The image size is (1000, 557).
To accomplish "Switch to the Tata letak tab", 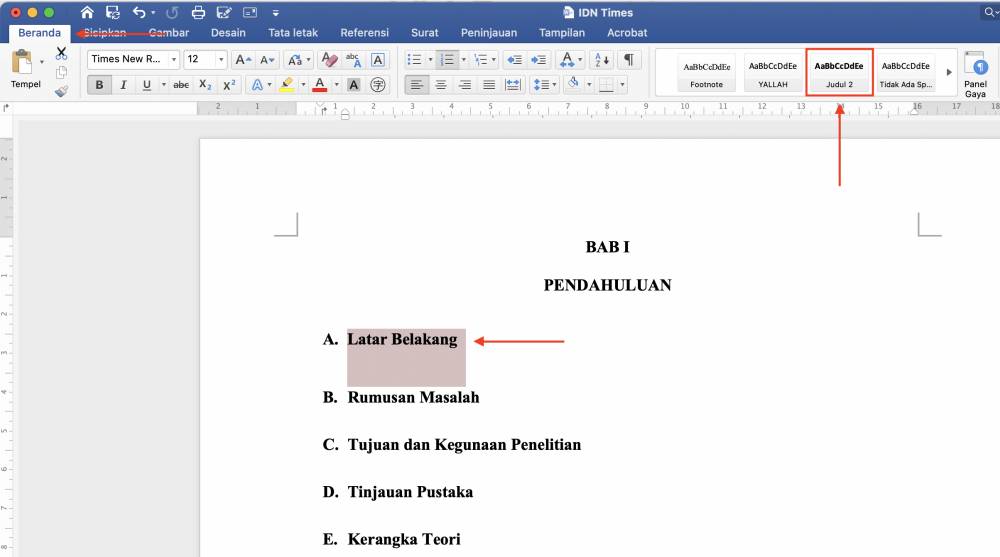I will (293, 33).
